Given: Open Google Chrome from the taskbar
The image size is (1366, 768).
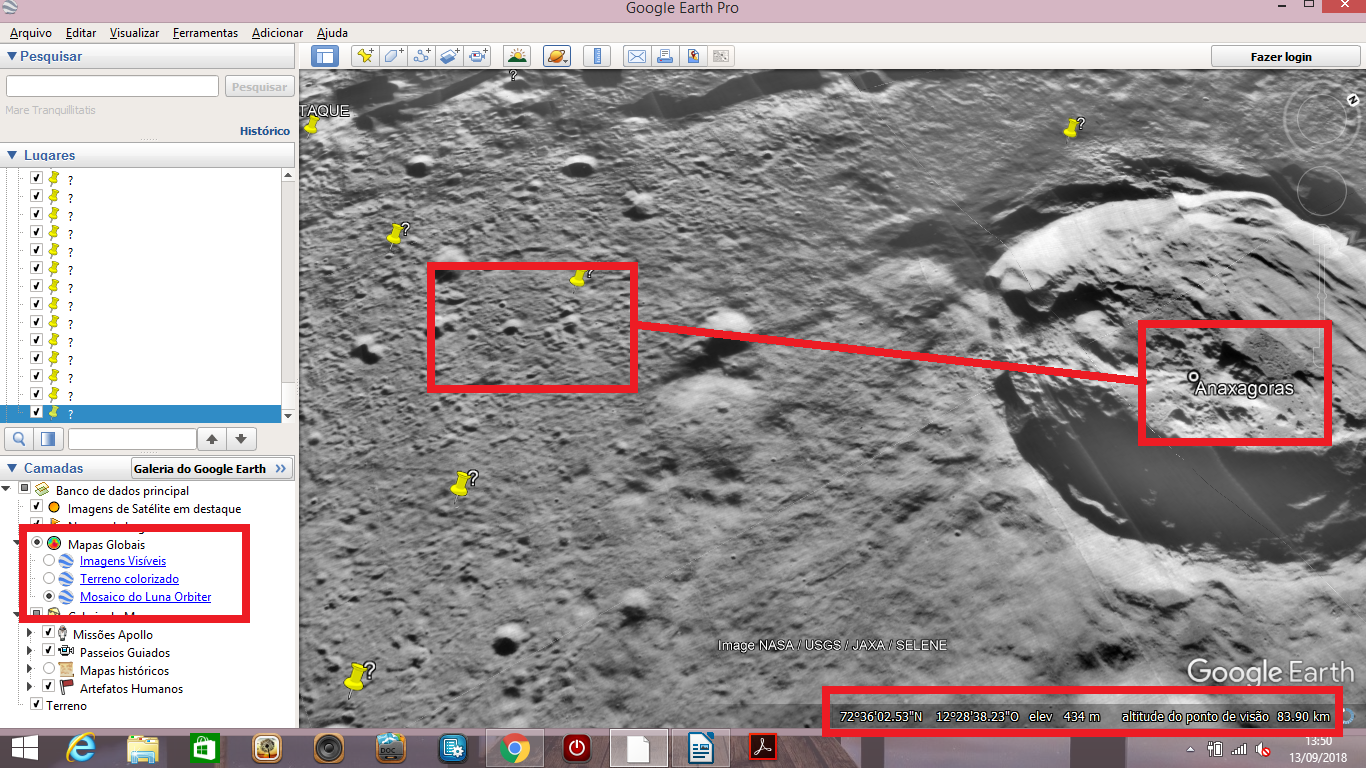Looking at the screenshot, I should click(x=514, y=748).
